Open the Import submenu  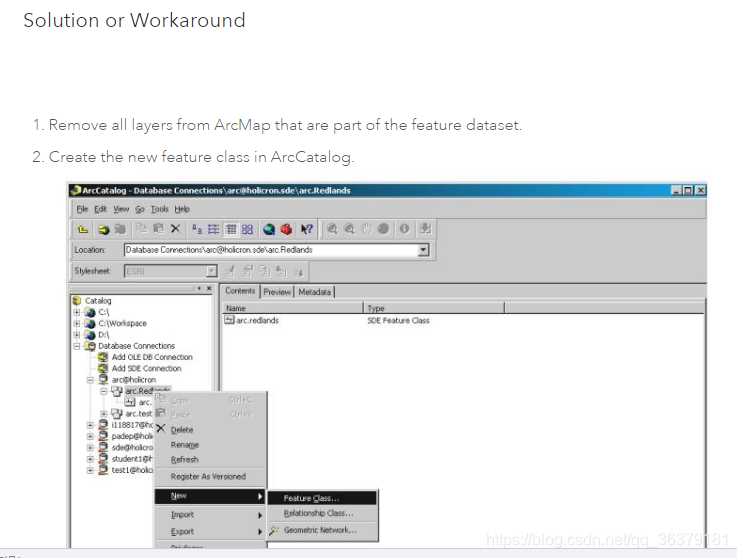(211, 515)
